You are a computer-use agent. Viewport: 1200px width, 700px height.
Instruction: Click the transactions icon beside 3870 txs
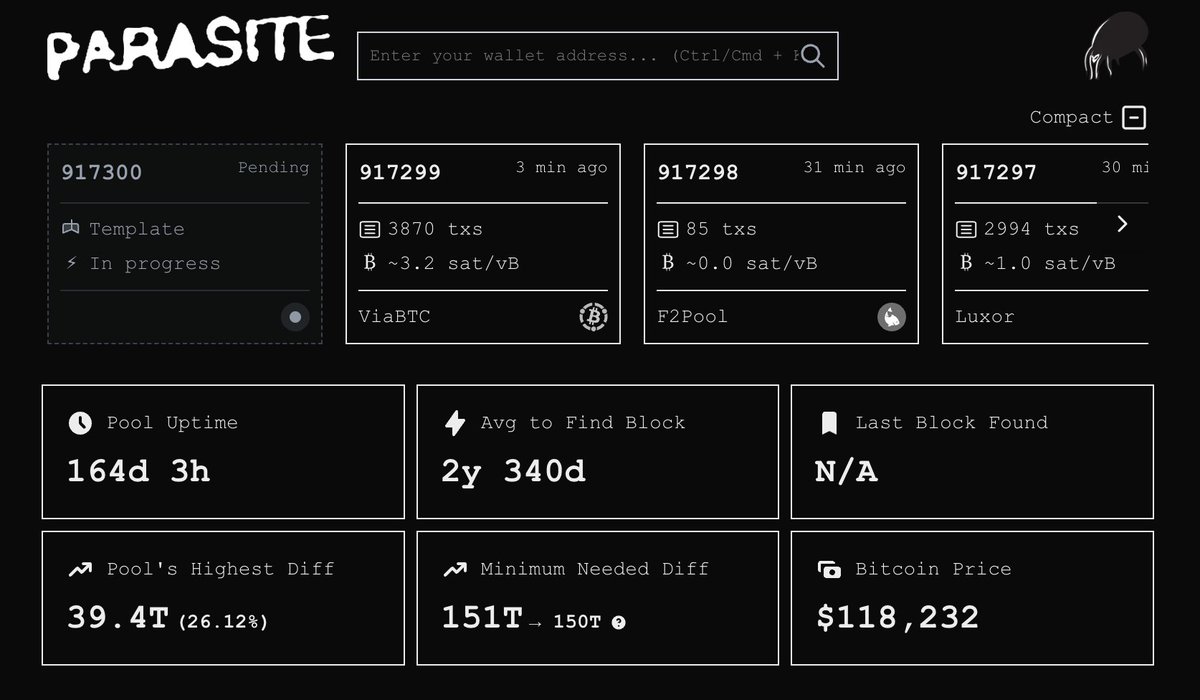(369, 229)
